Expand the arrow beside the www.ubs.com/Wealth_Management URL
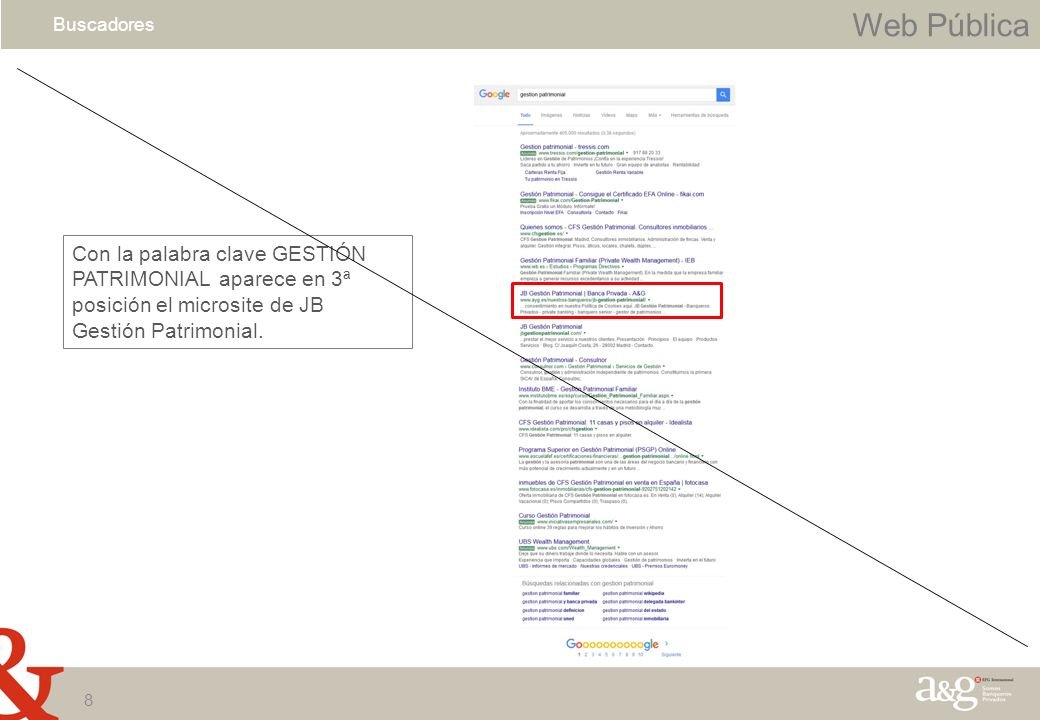This screenshot has height=720, width=1040. (x=619, y=548)
